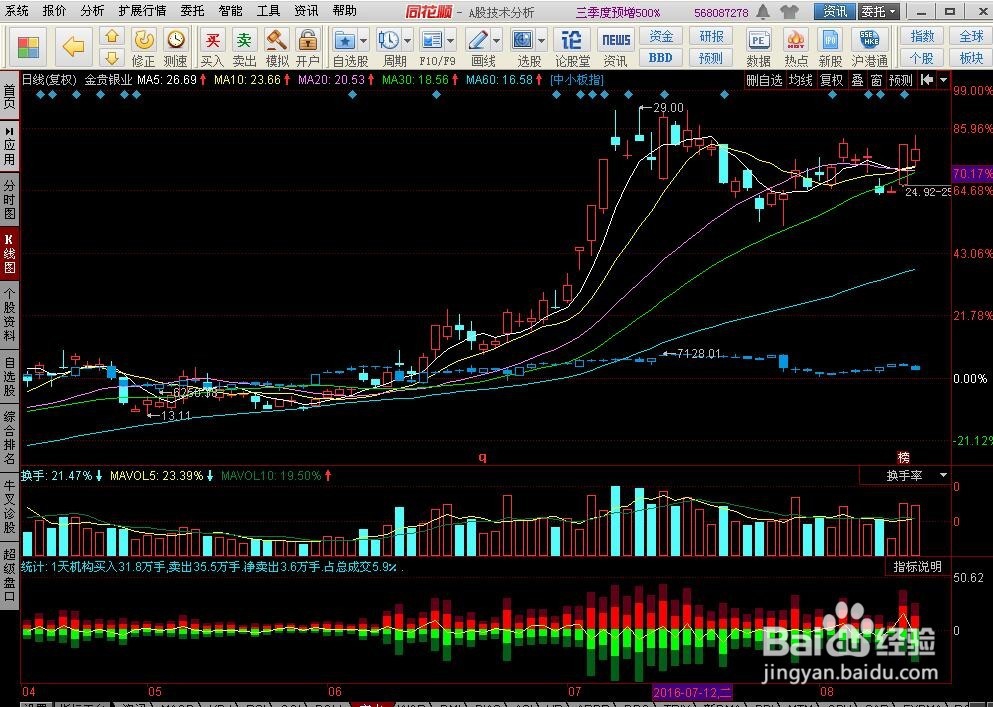
Task: Open the 工具 menu
Action: point(269,11)
